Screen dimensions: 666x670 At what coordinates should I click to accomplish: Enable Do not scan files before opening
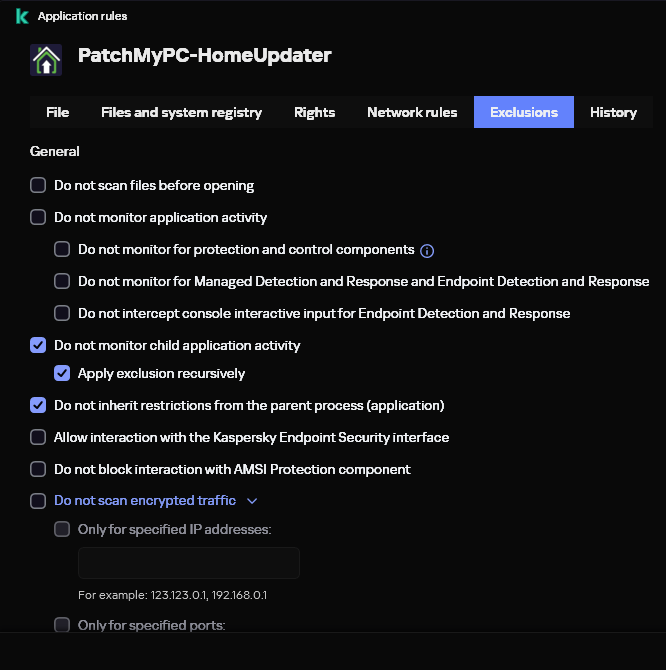tap(38, 185)
